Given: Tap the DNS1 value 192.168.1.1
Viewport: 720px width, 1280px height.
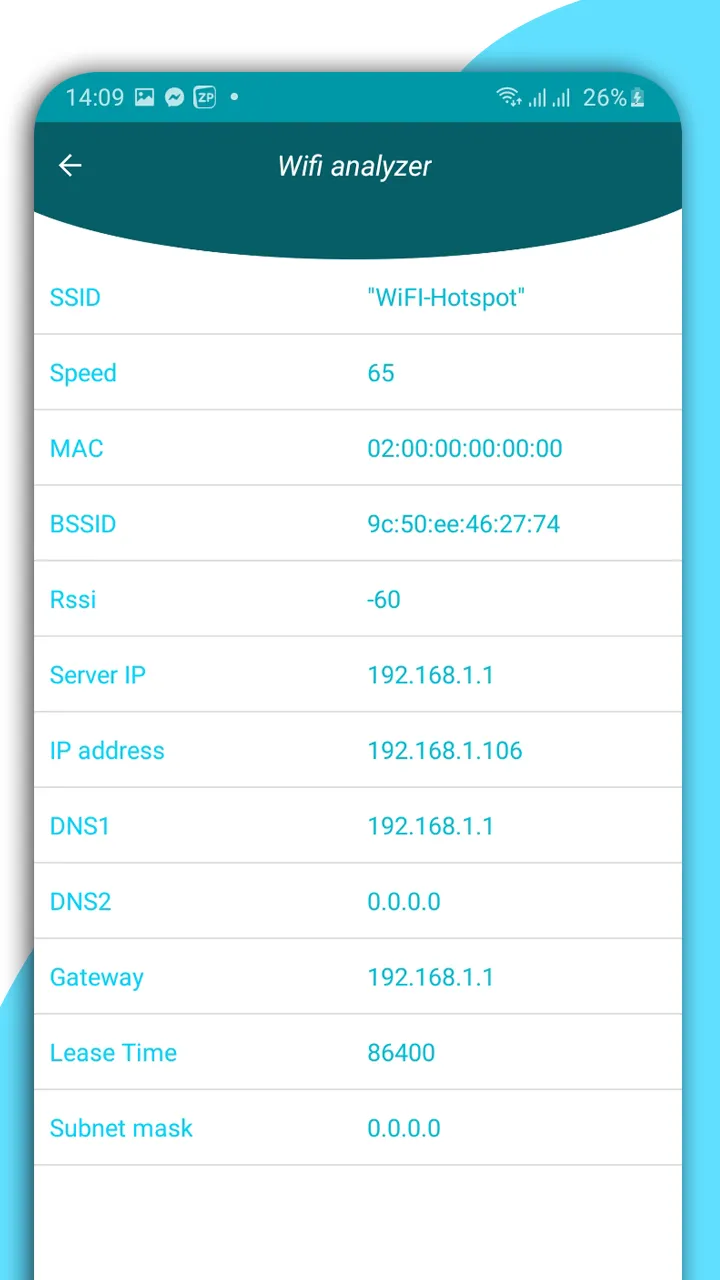Looking at the screenshot, I should (x=431, y=826).
